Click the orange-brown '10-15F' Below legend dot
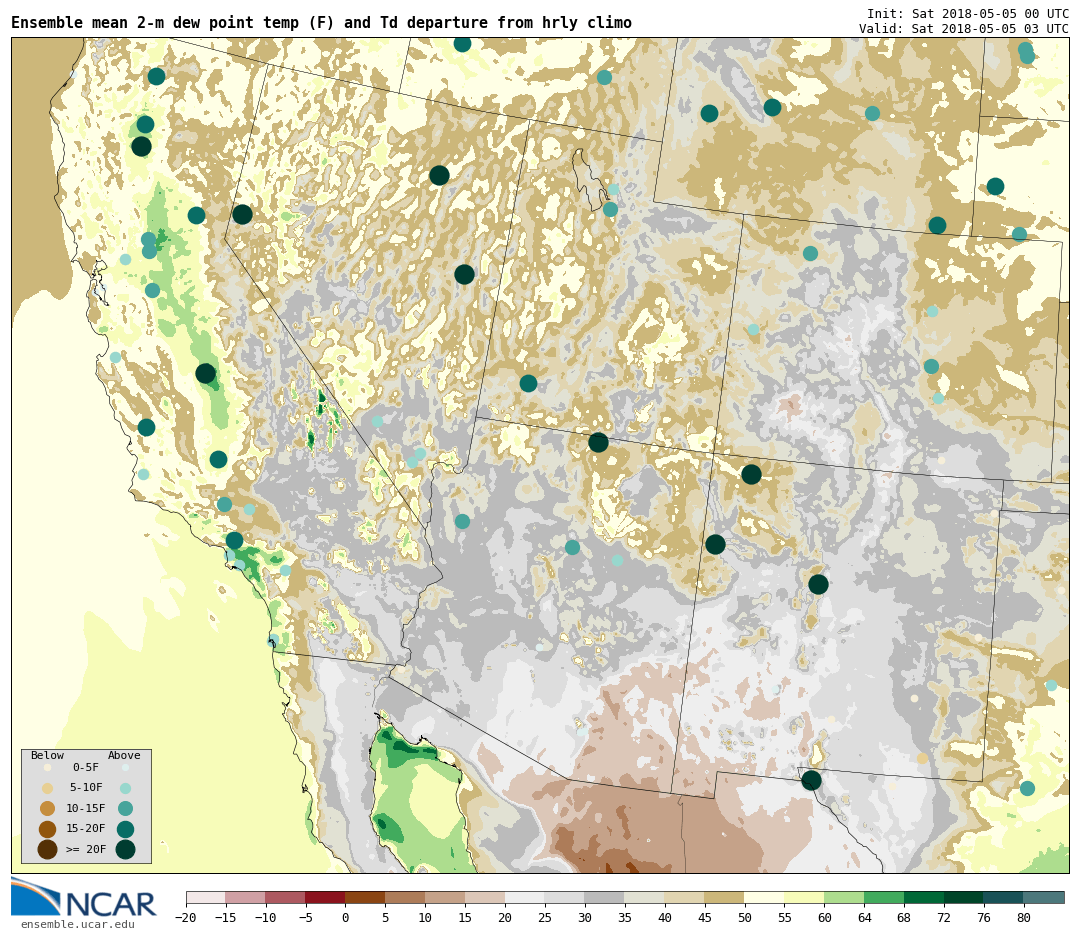1080x936 pixels. (48, 809)
